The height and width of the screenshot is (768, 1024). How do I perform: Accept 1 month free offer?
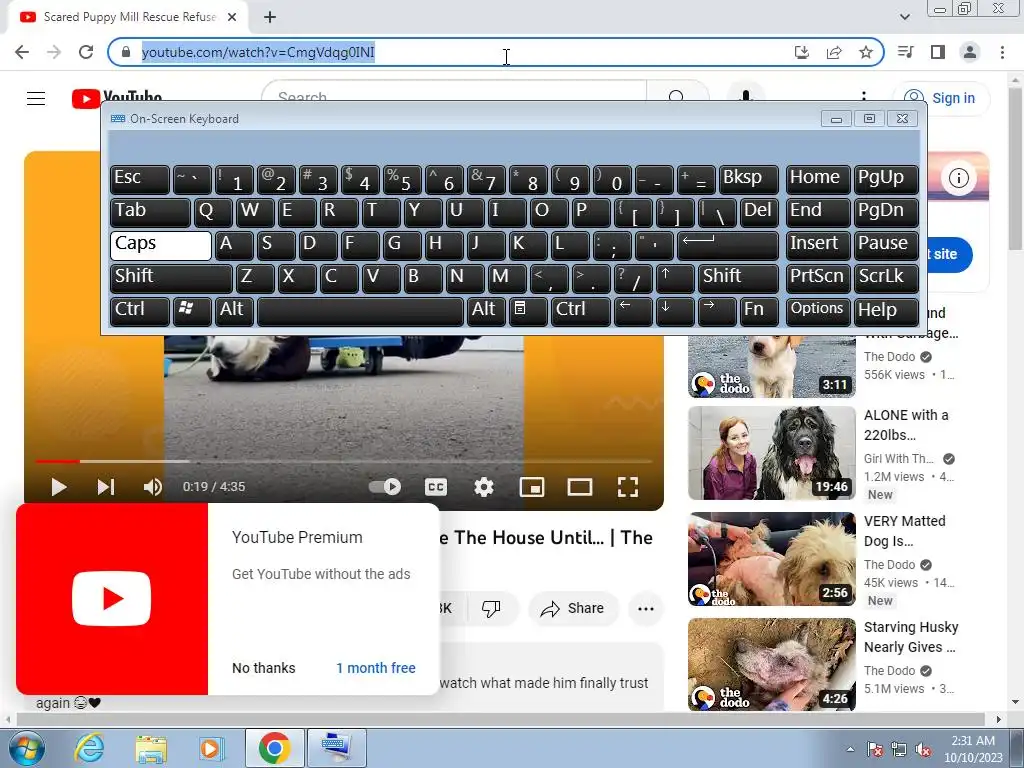(x=376, y=668)
